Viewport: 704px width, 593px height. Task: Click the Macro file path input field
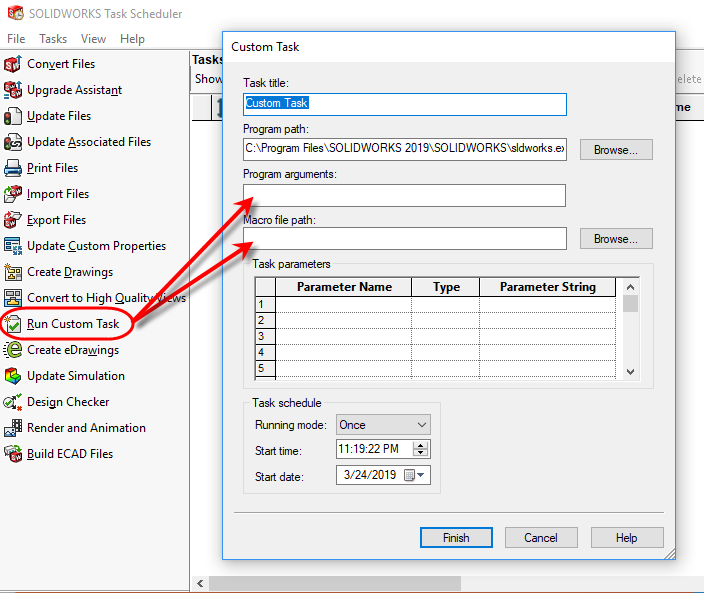(405, 238)
